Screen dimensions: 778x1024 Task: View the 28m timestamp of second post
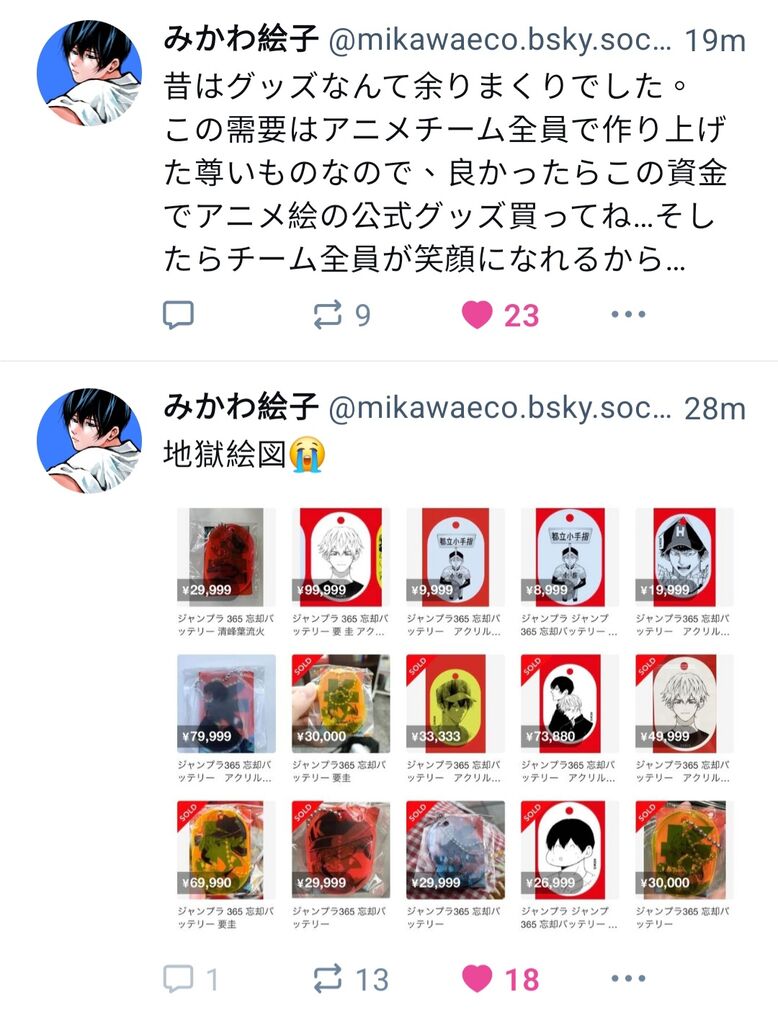coord(715,409)
